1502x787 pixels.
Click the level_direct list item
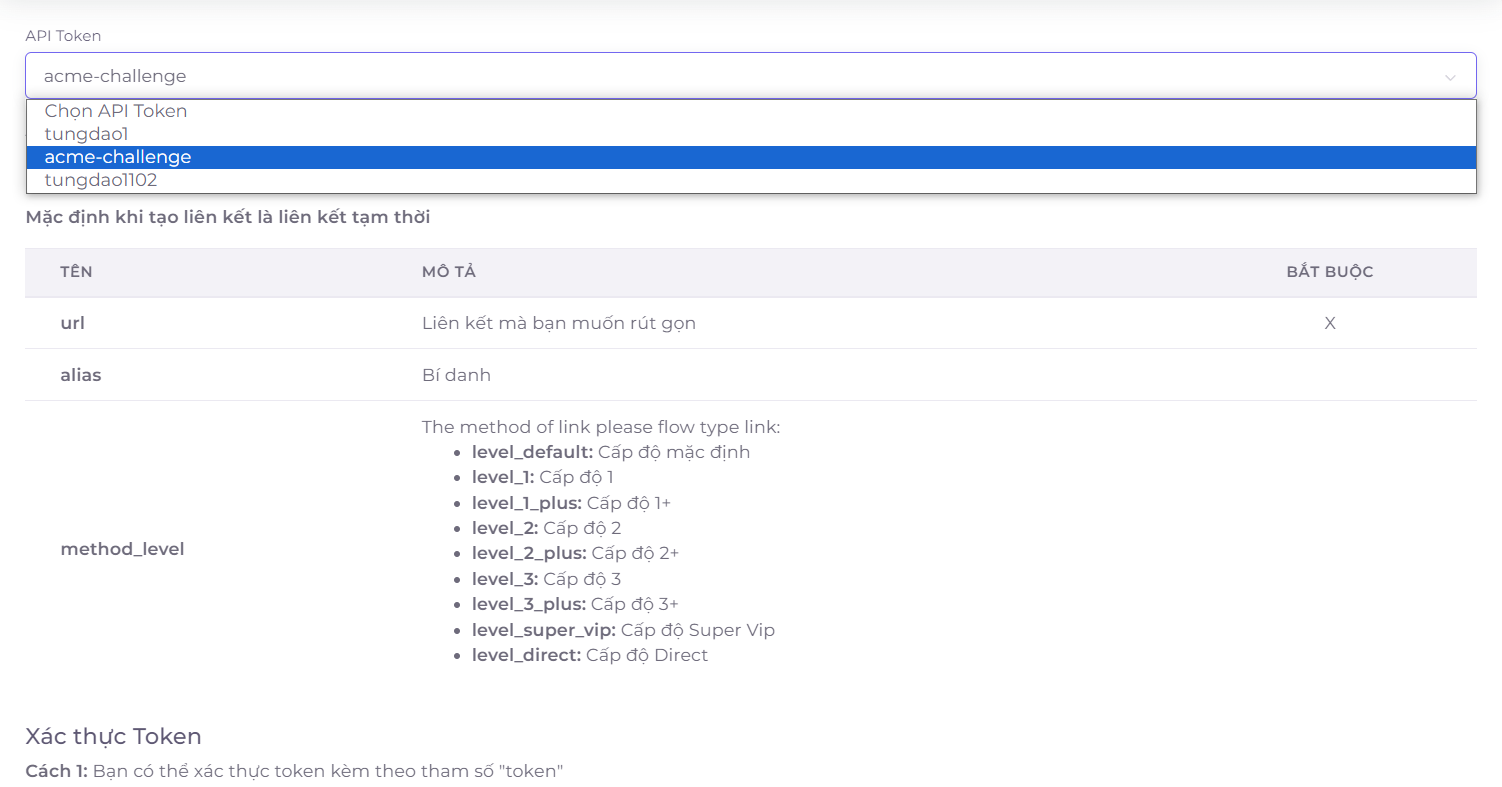click(x=589, y=655)
